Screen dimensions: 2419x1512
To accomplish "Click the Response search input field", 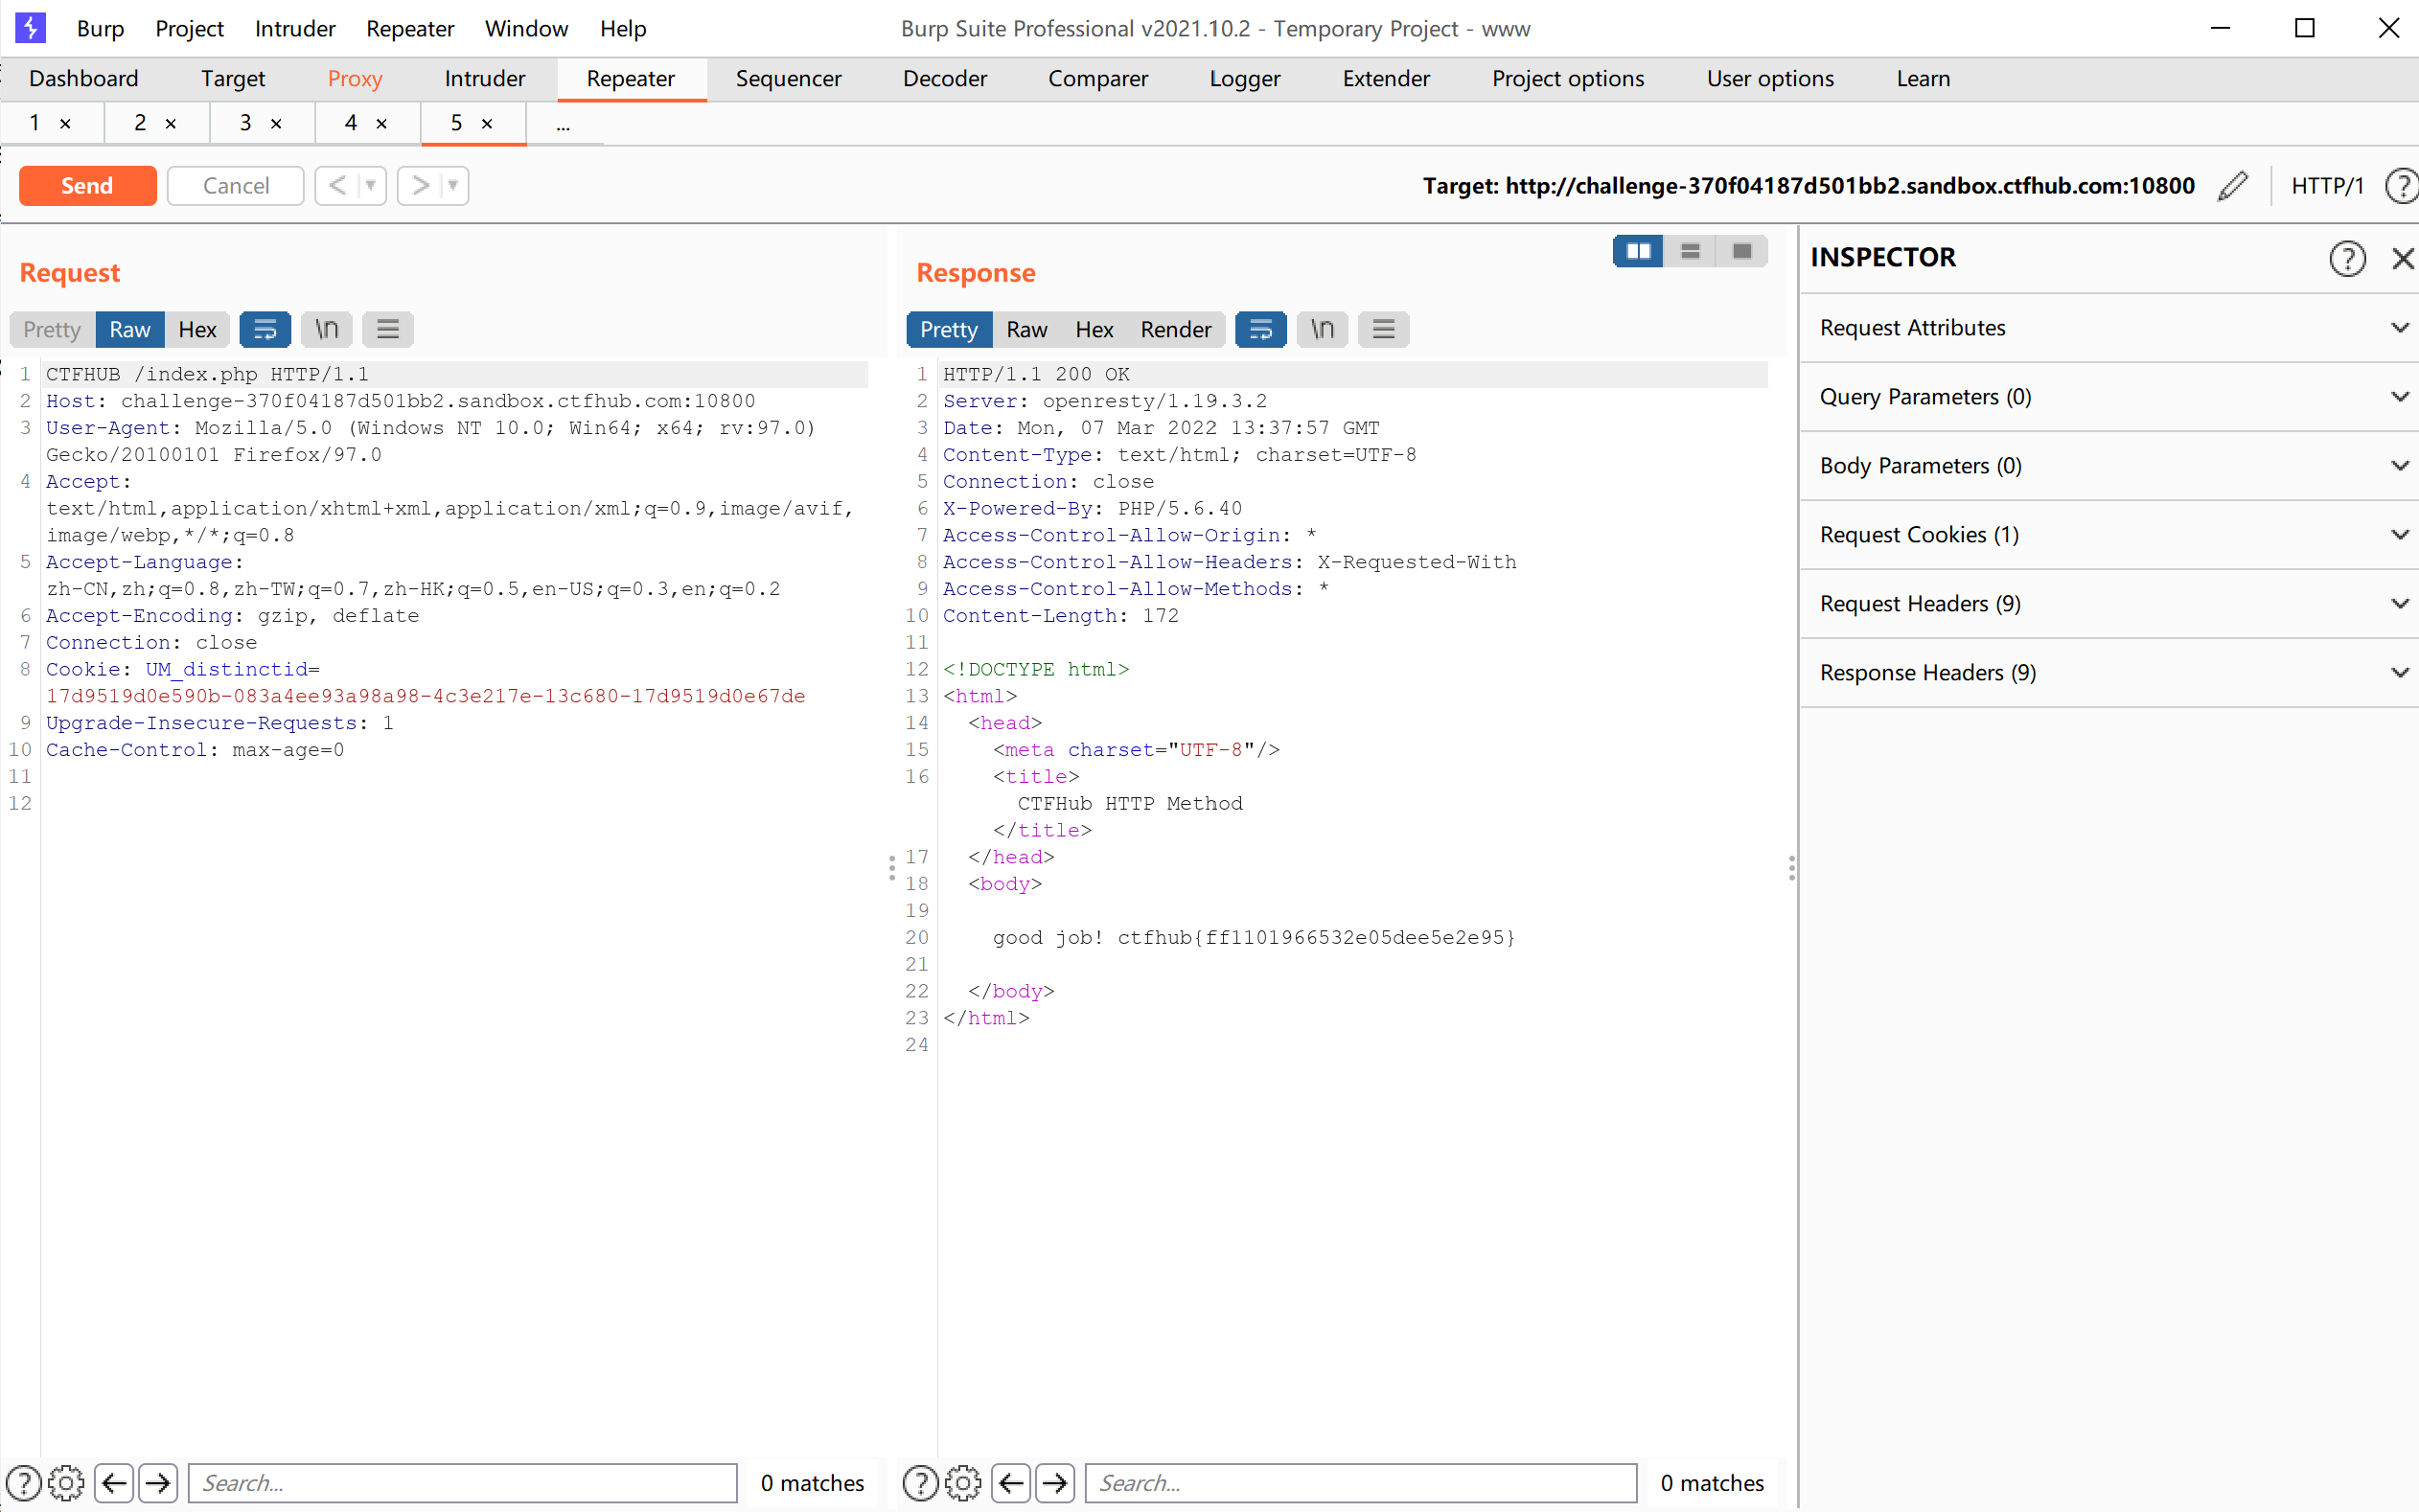I will click(1361, 1482).
